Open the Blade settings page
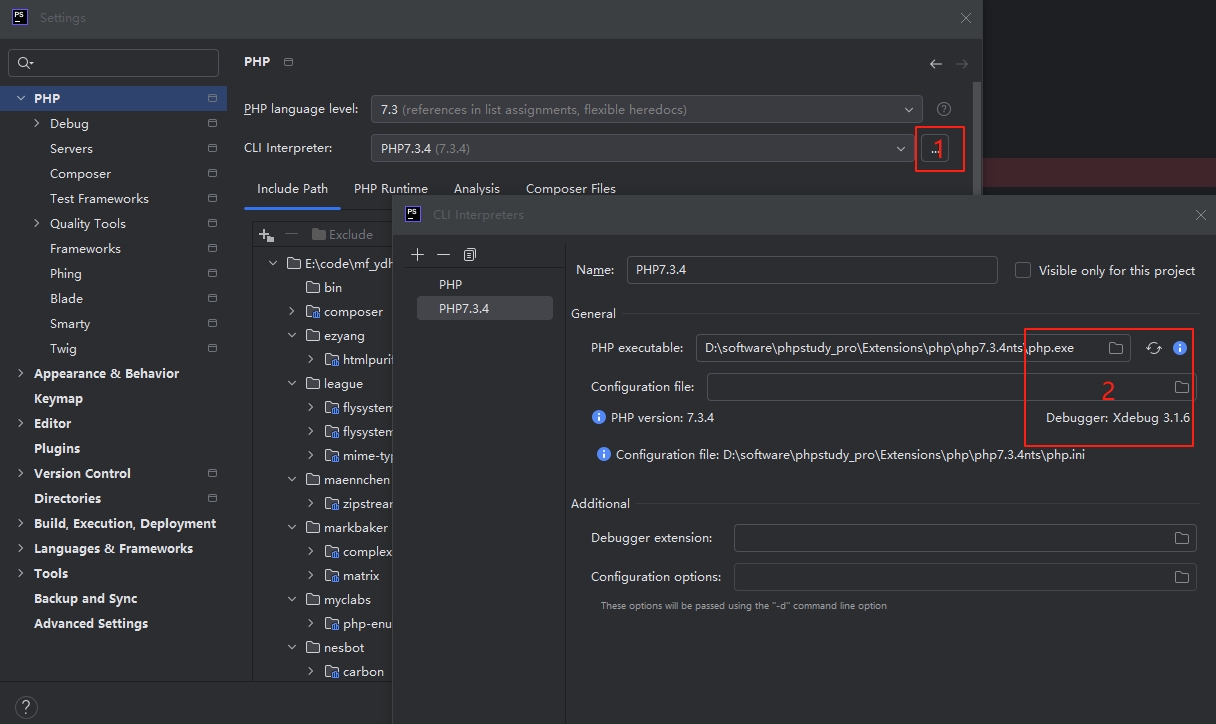 coord(66,298)
